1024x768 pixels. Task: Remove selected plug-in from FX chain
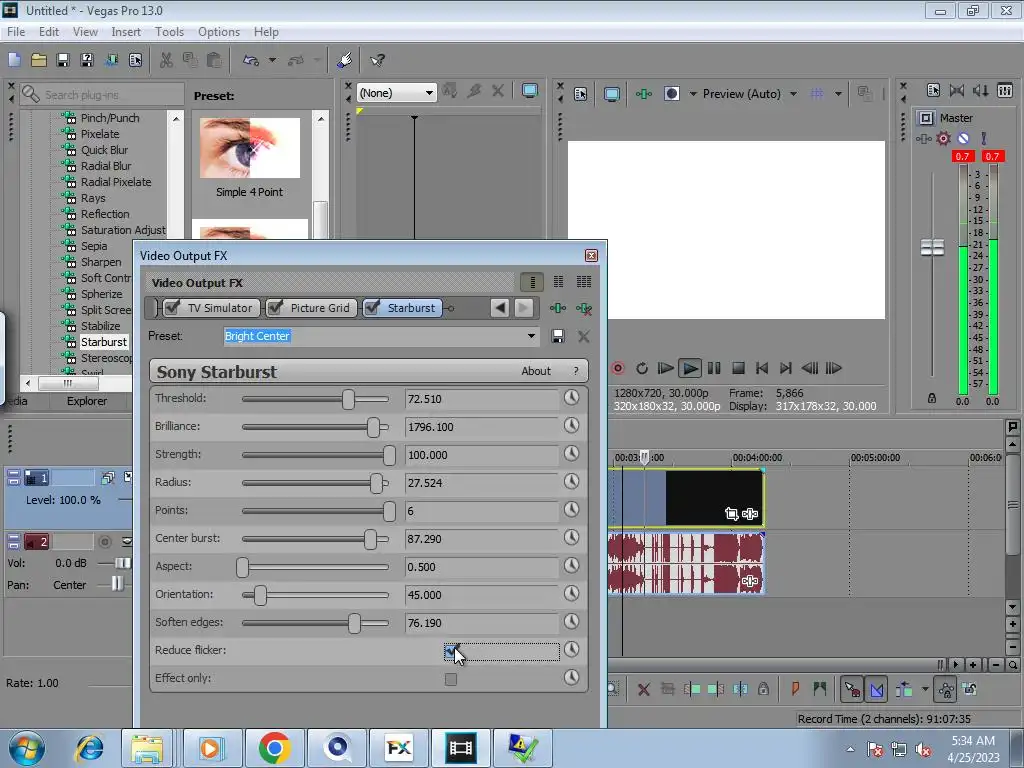(584, 308)
